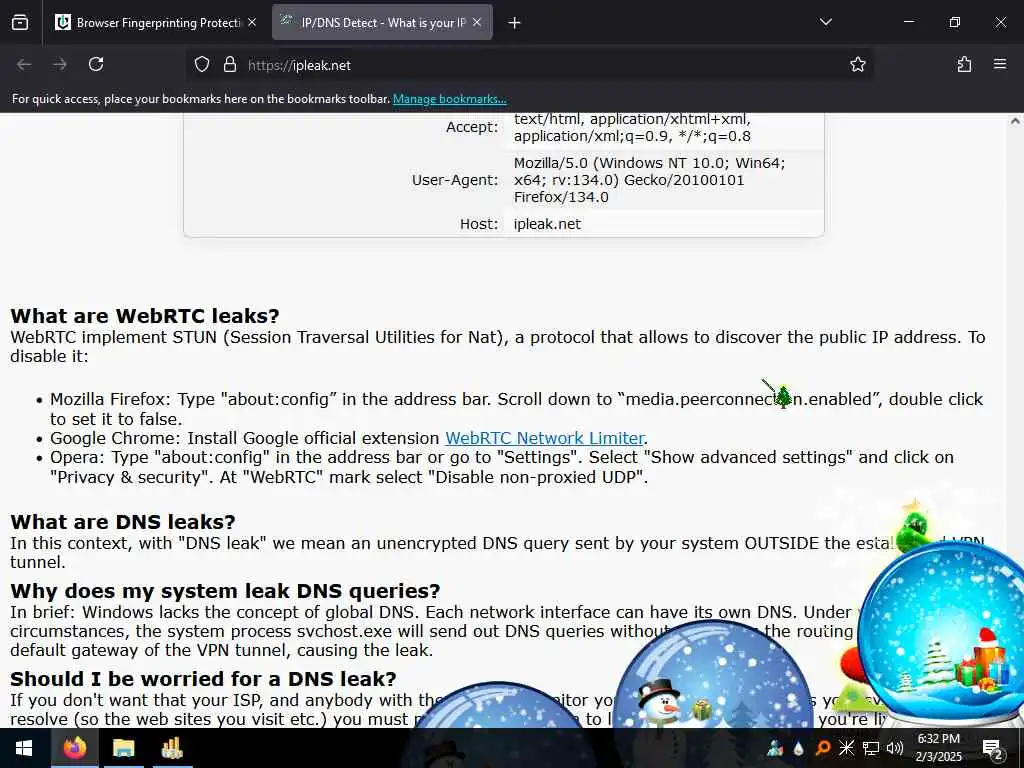This screenshot has width=1024, height=768.
Task: Open the Firefox application menu
Action: pos(1000,65)
